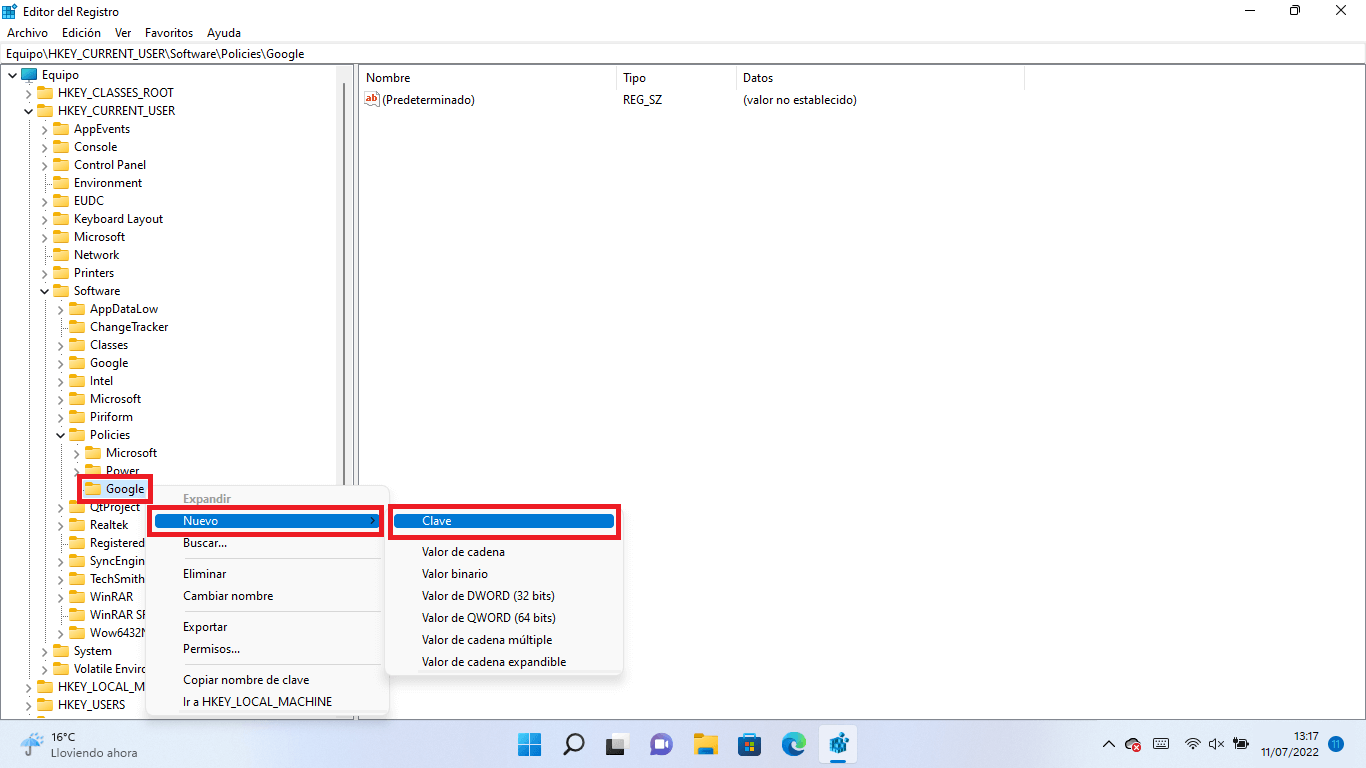Screen dimensions: 1366x768
Task: Select the Google key under Policies
Action: [x=125, y=489]
